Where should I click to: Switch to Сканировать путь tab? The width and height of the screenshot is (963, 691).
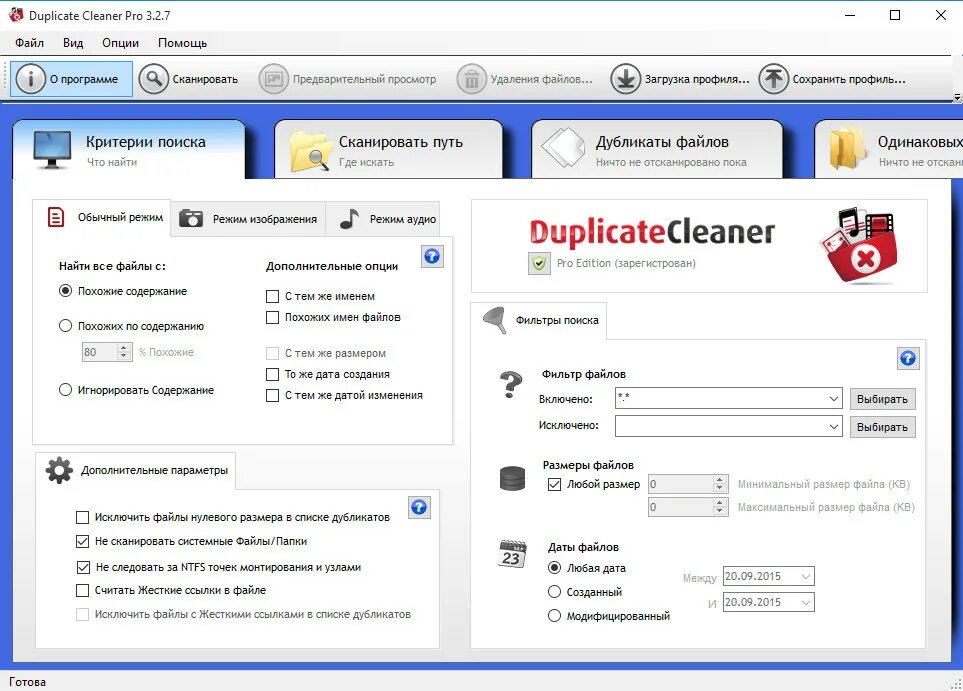coord(389,149)
